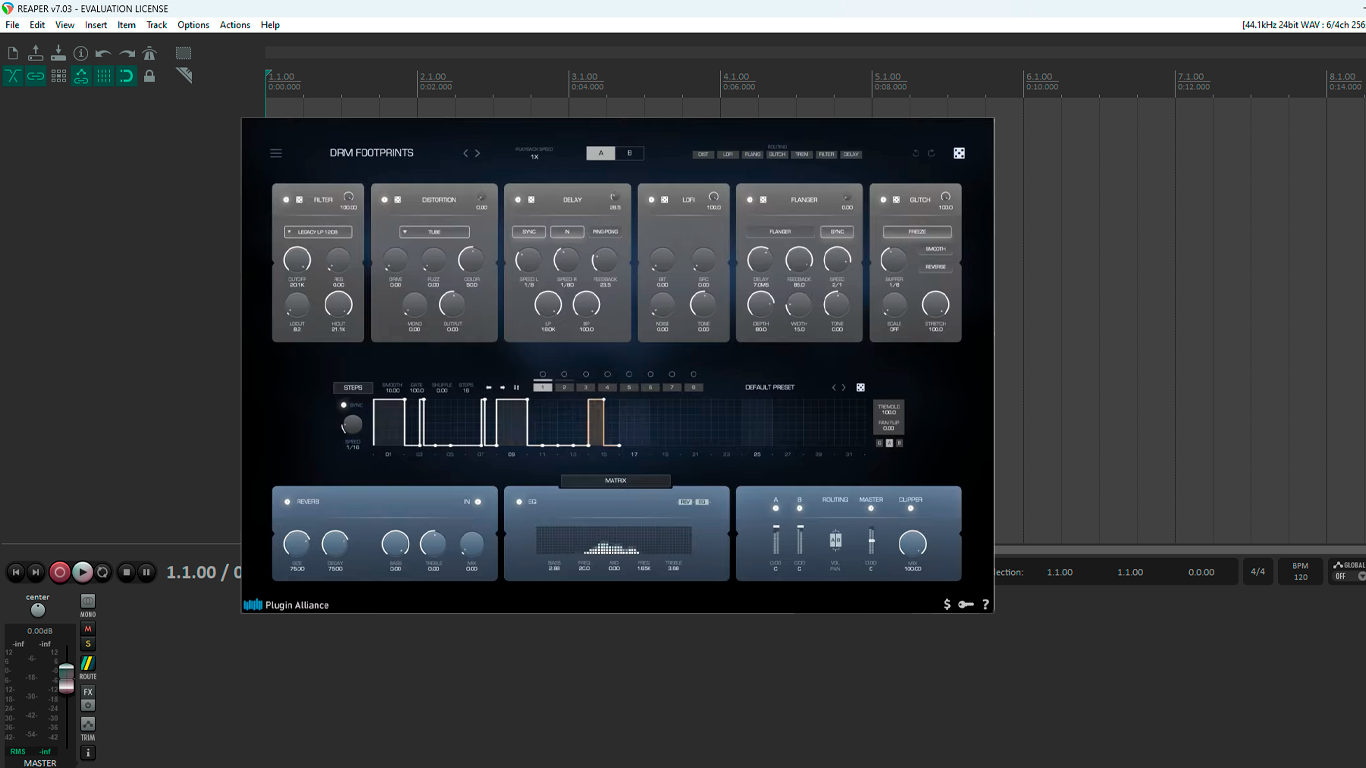
Task: Toggle REAPER item grouping link icon
Action: (36, 76)
